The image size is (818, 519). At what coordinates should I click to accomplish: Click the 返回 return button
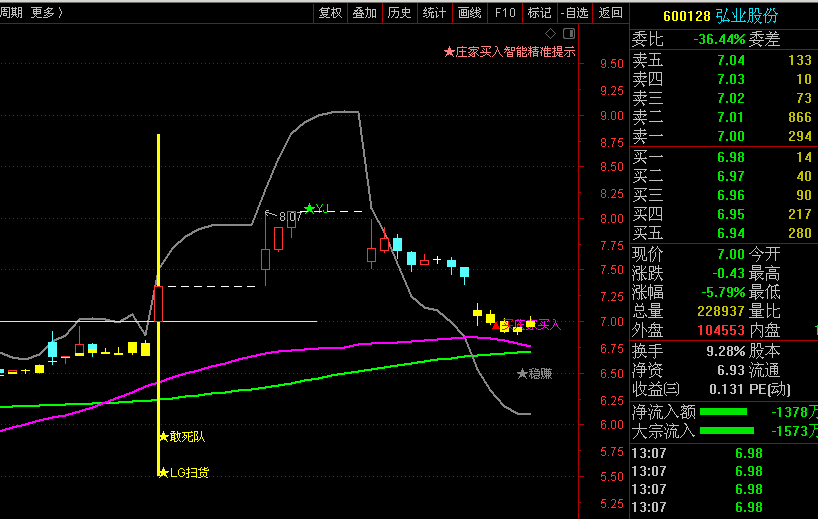610,13
